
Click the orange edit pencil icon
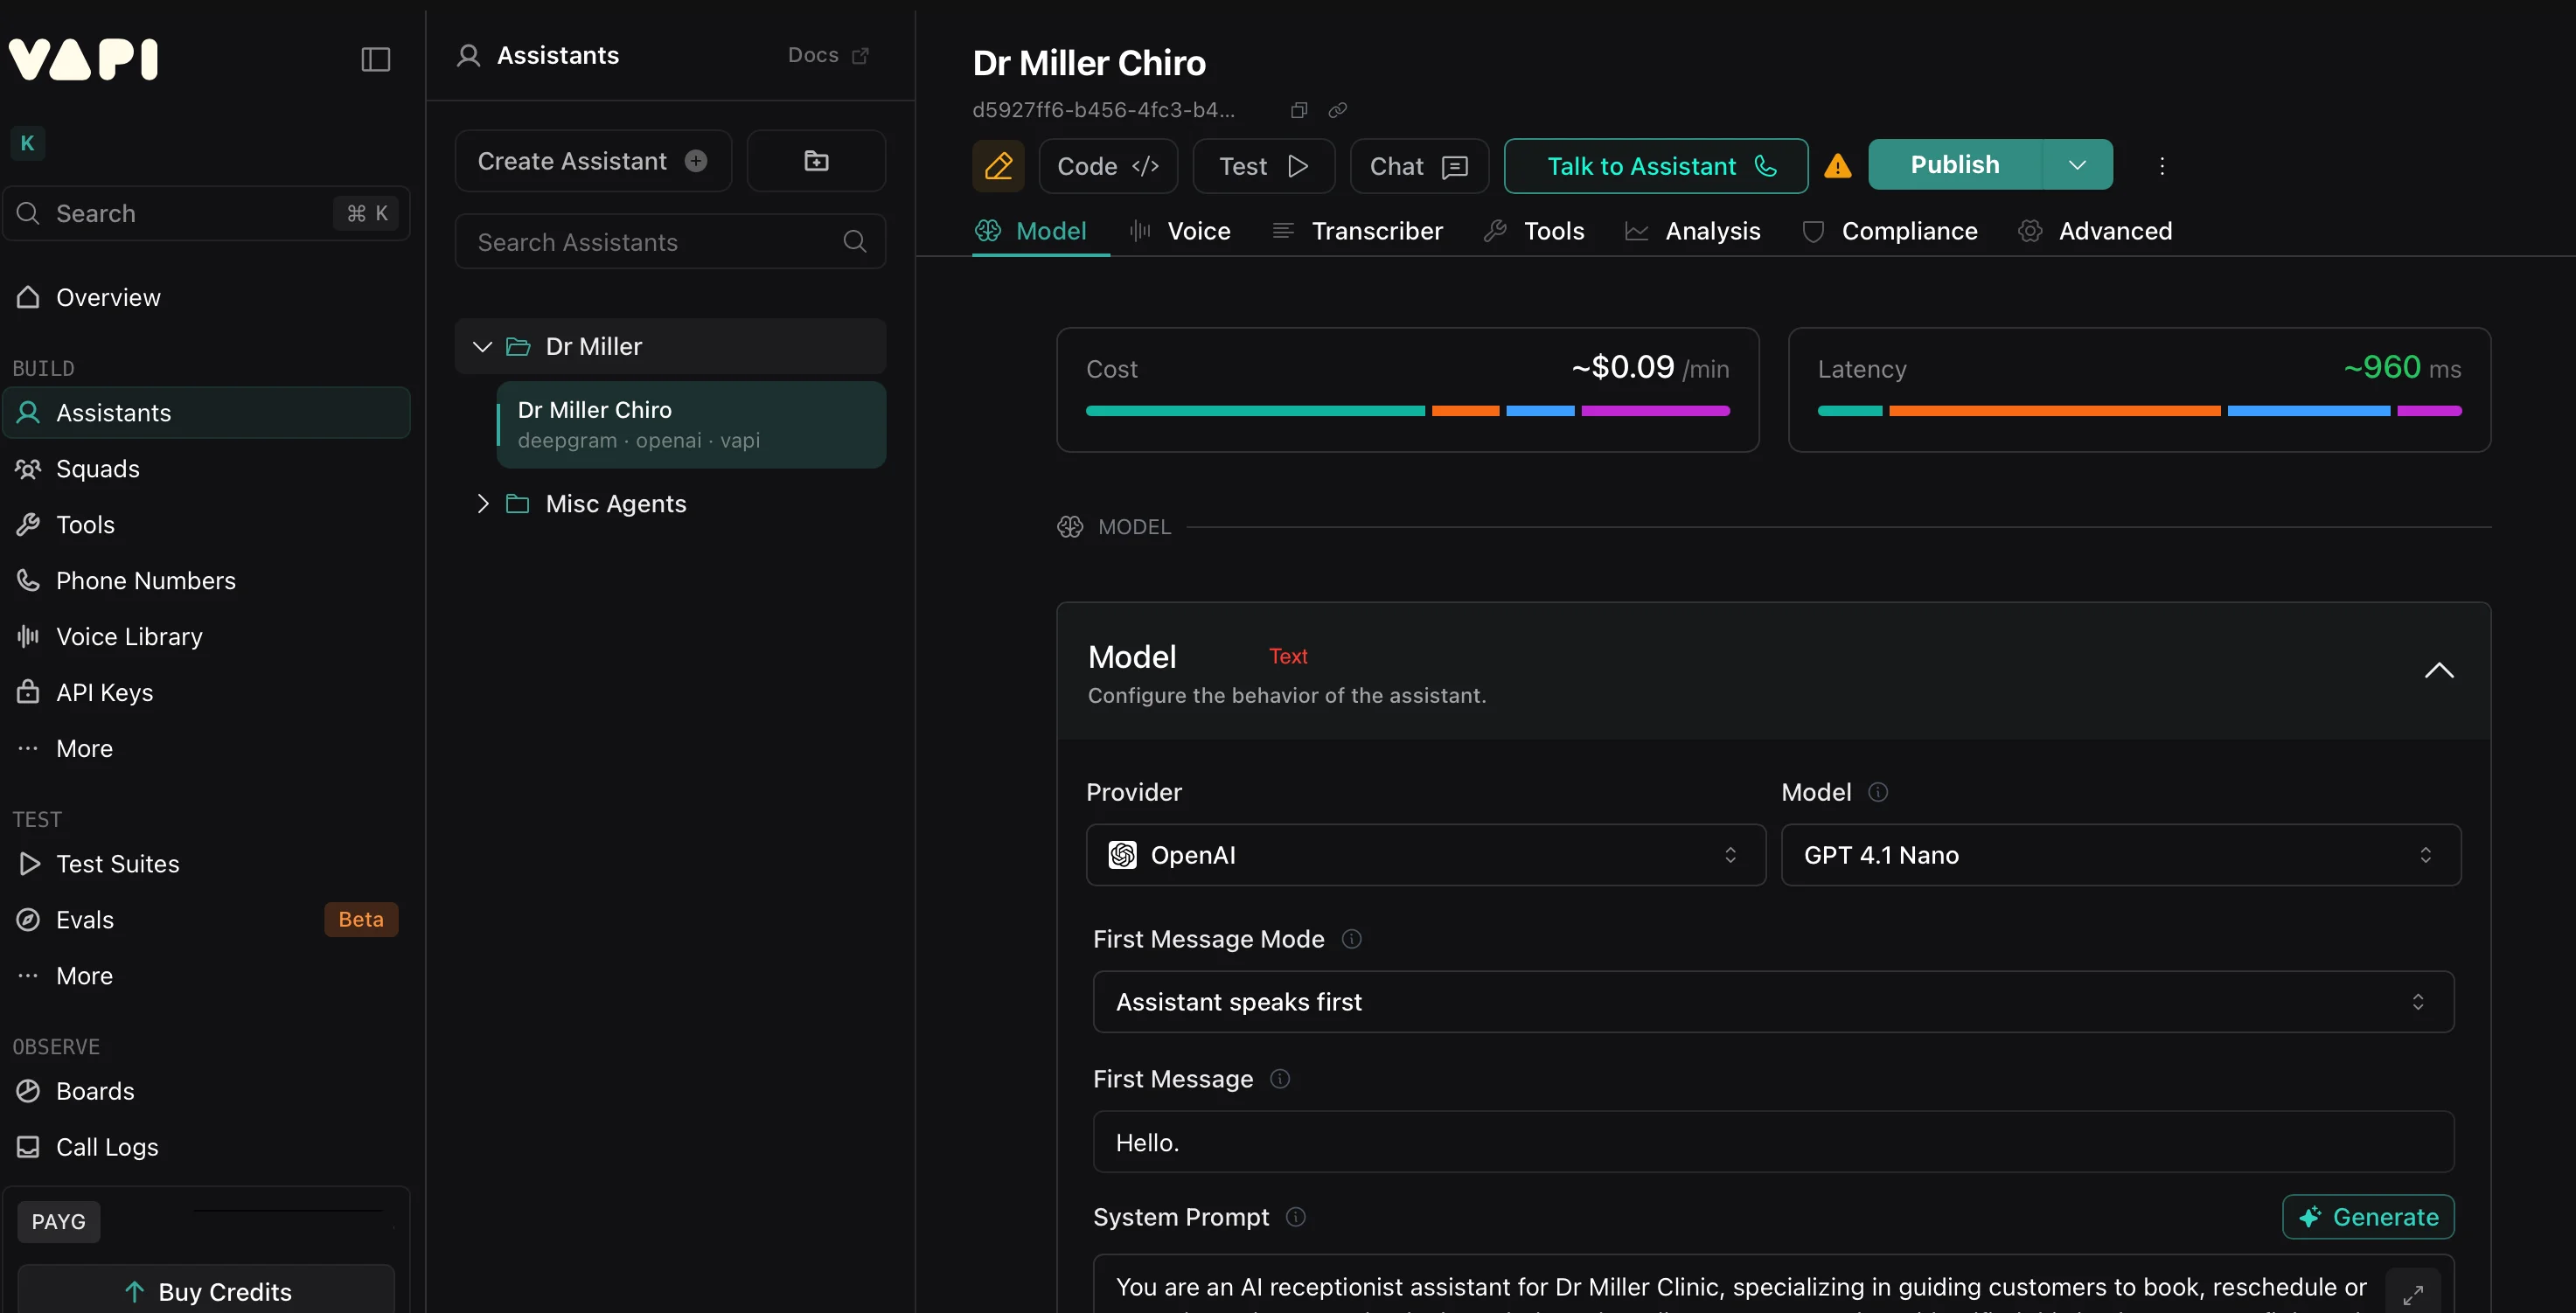(x=998, y=166)
